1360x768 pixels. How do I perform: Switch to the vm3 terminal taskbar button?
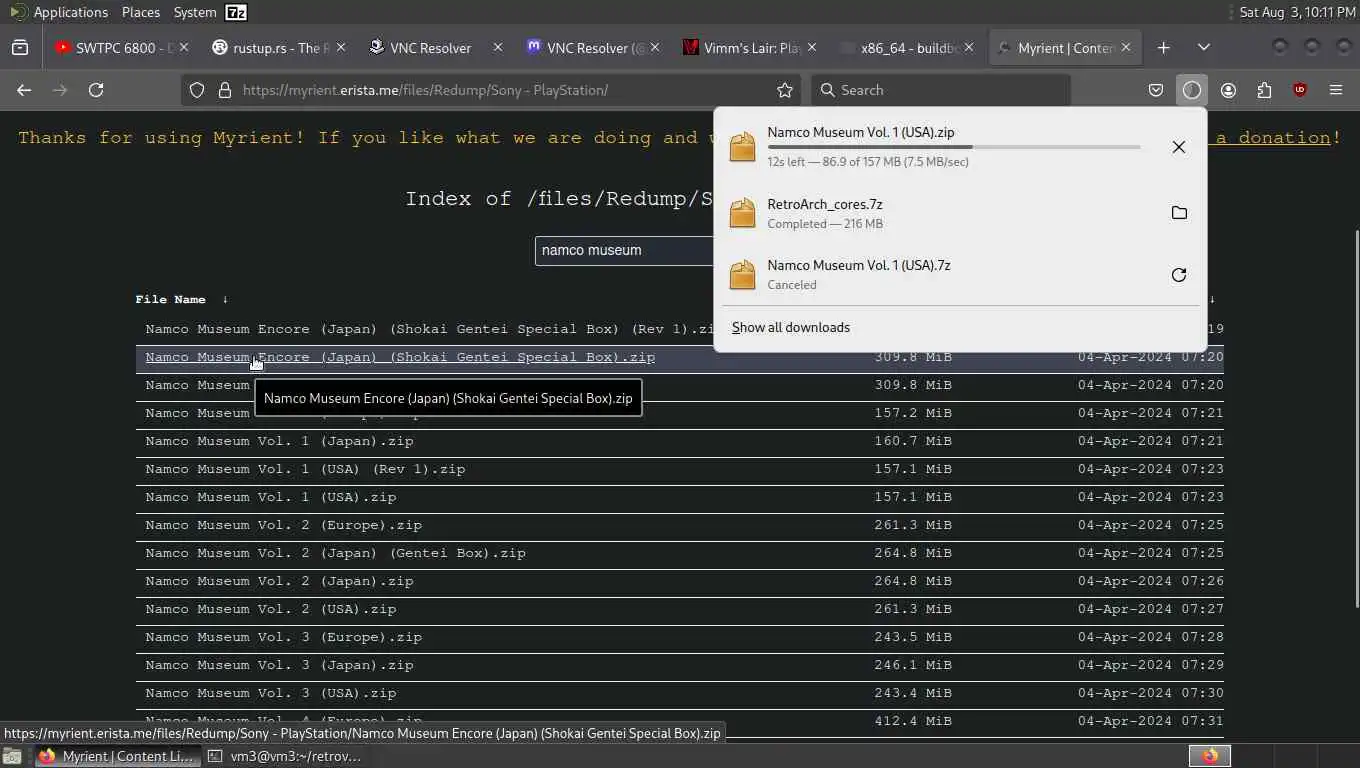coord(285,756)
